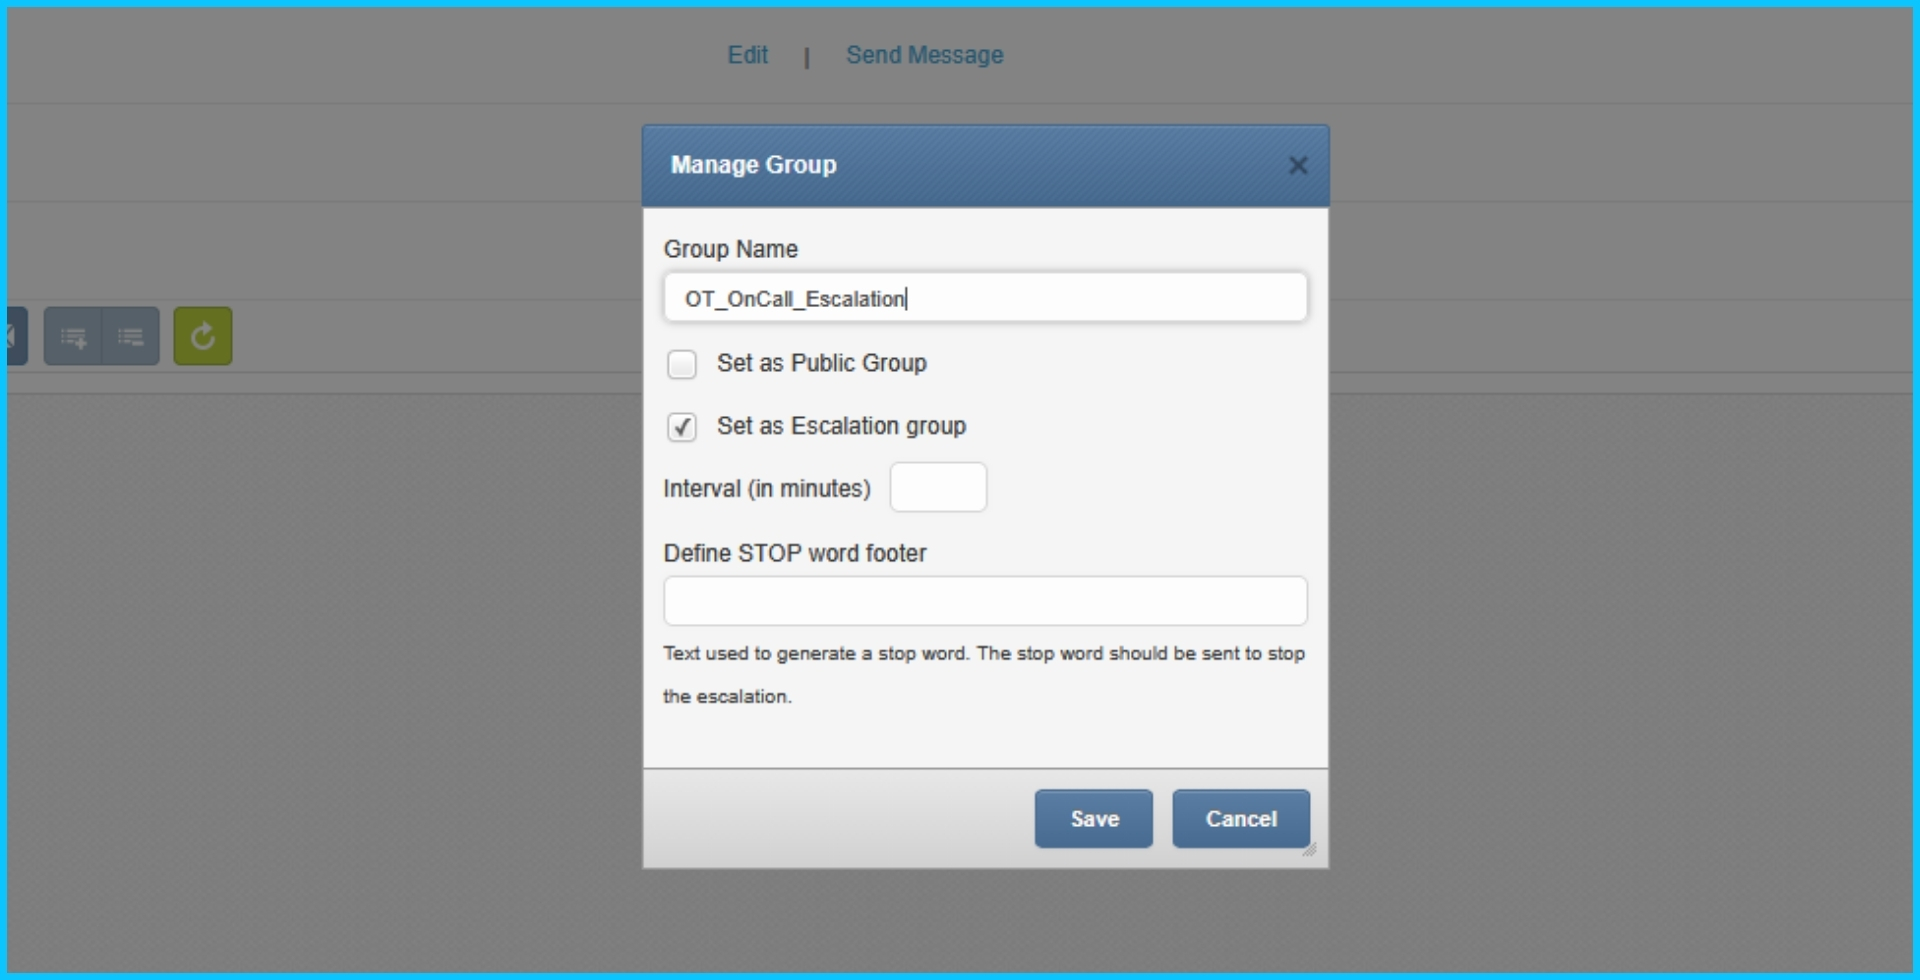Click the "Define STOP word footer" label

pyautogui.click(x=795, y=553)
